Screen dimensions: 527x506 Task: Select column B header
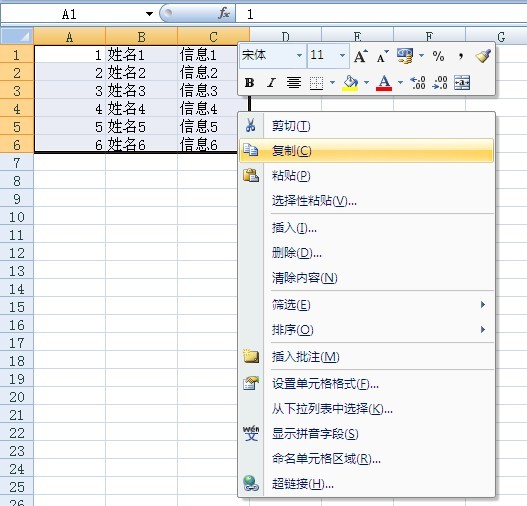click(x=141, y=36)
